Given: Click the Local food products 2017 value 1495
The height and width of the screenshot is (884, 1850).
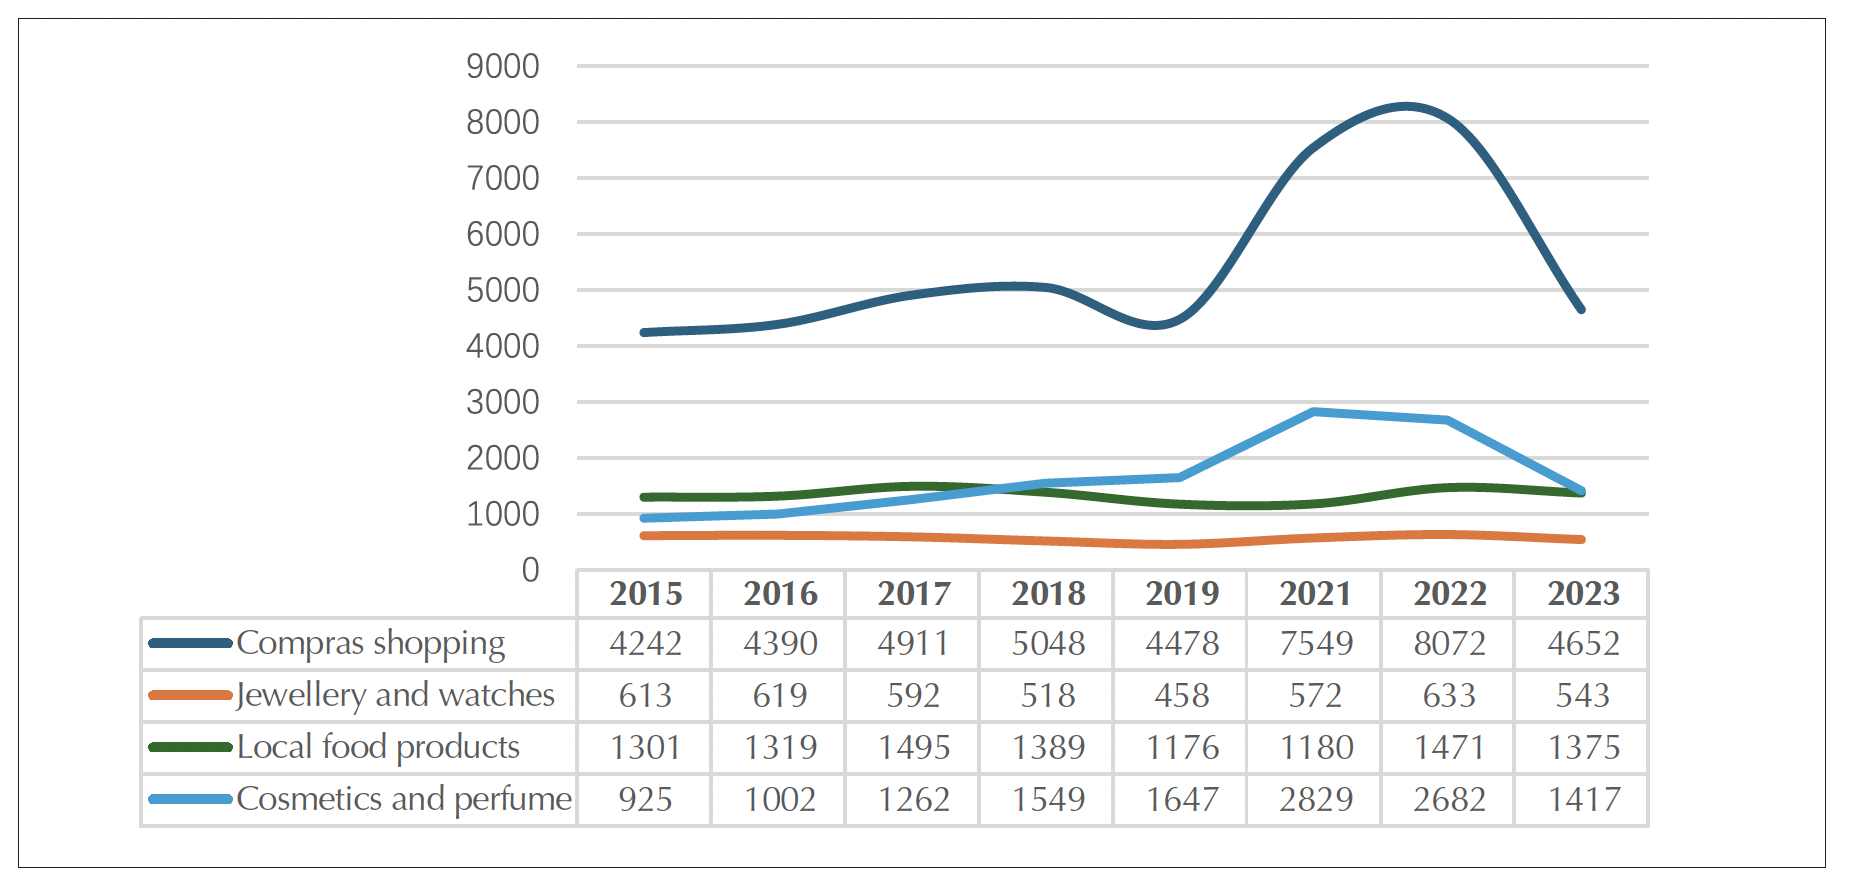Looking at the screenshot, I should 913,747.
